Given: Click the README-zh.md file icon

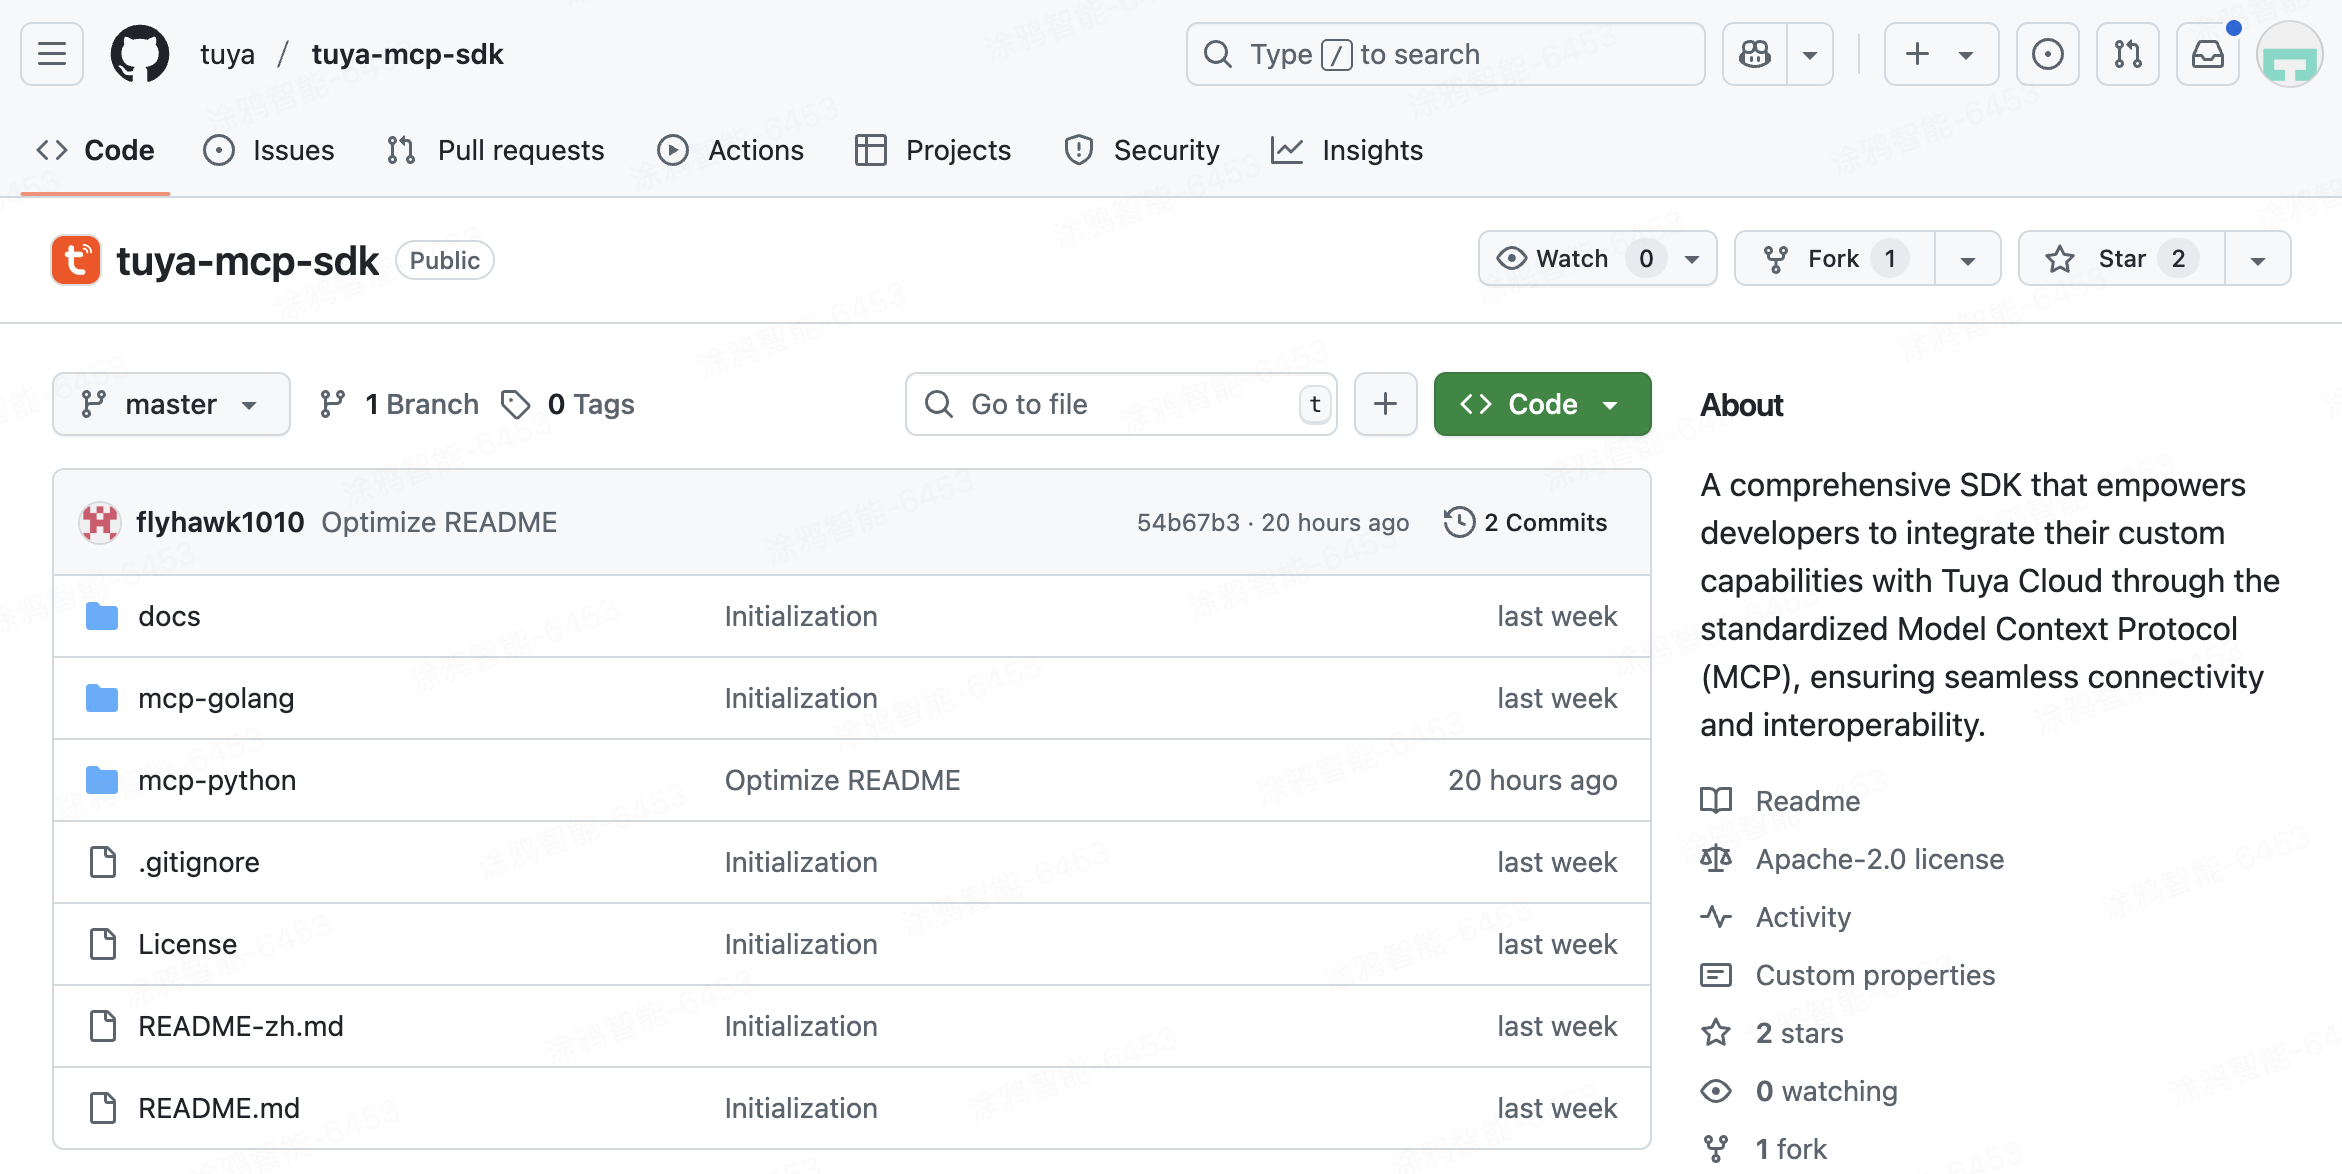Looking at the screenshot, I should click(102, 1026).
